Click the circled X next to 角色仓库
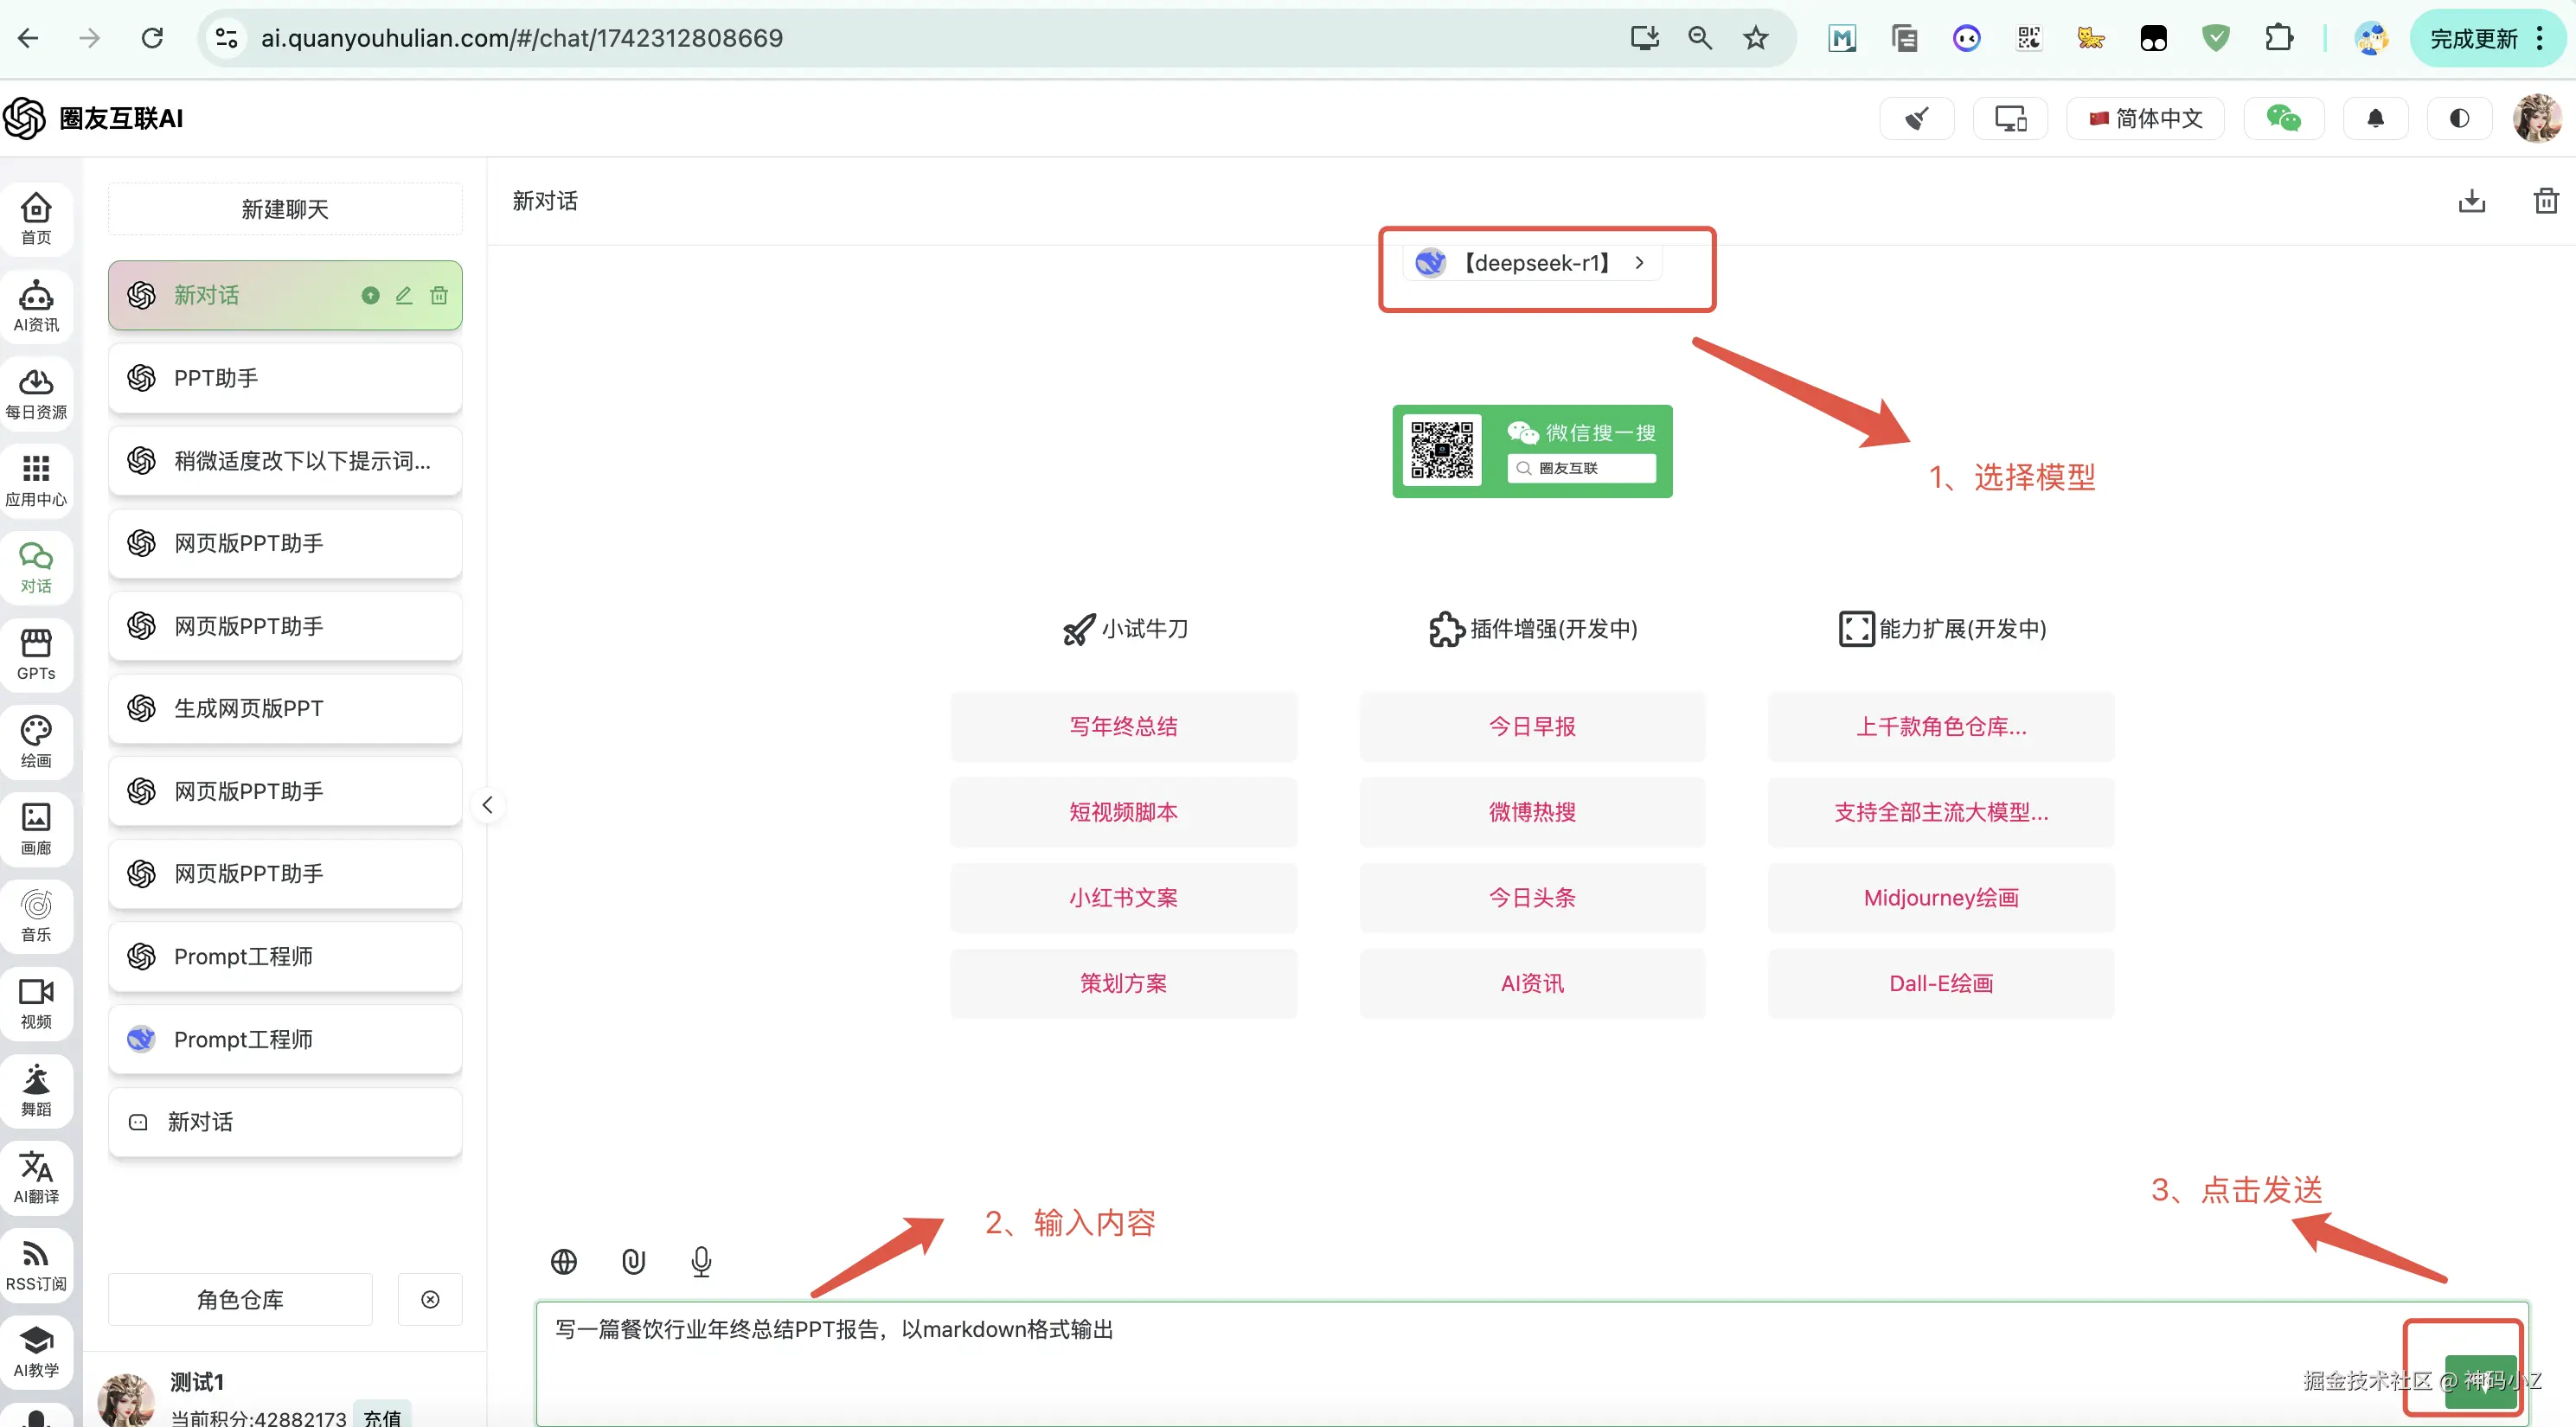Image resolution: width=2576 pixels, height=1427 pixels. pyautogui.click(x=430, y=1299)
